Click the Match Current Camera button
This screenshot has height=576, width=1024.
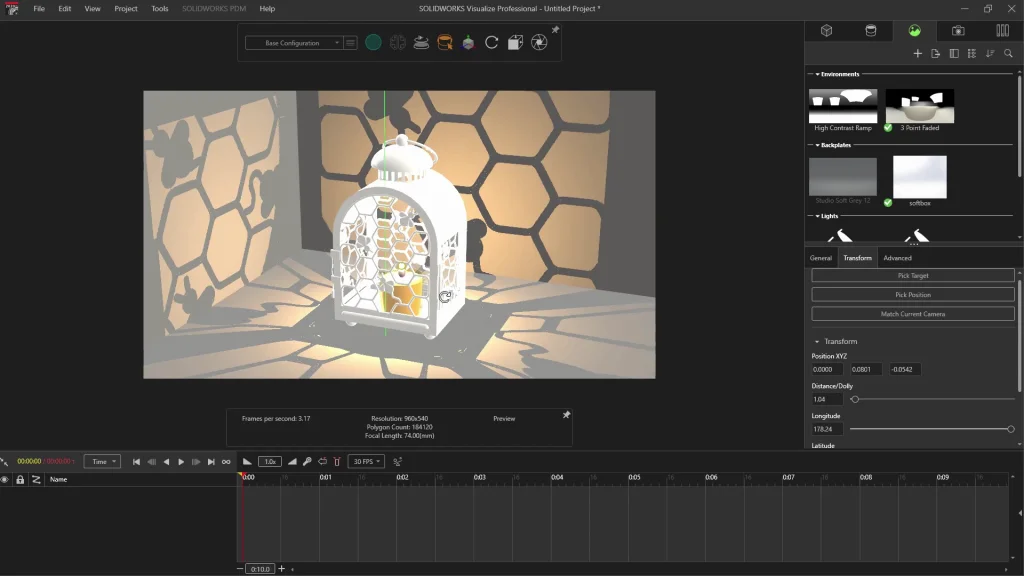click(912, 314)
